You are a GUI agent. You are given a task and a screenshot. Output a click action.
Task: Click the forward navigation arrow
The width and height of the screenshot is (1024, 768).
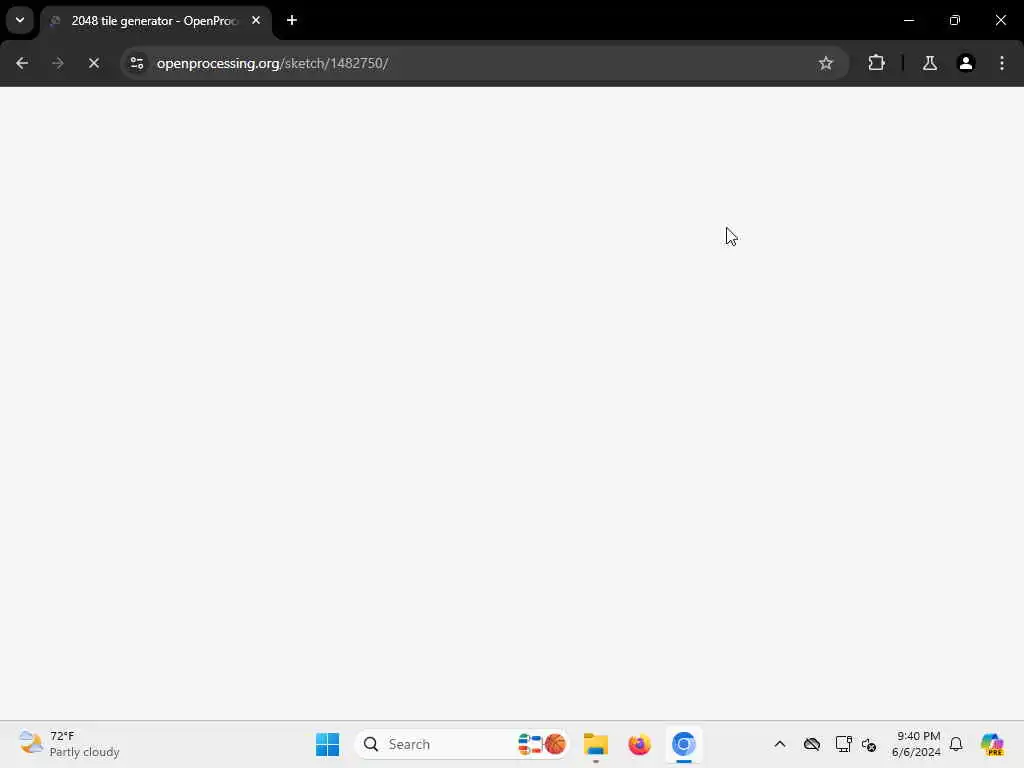[x=57, y=63]
